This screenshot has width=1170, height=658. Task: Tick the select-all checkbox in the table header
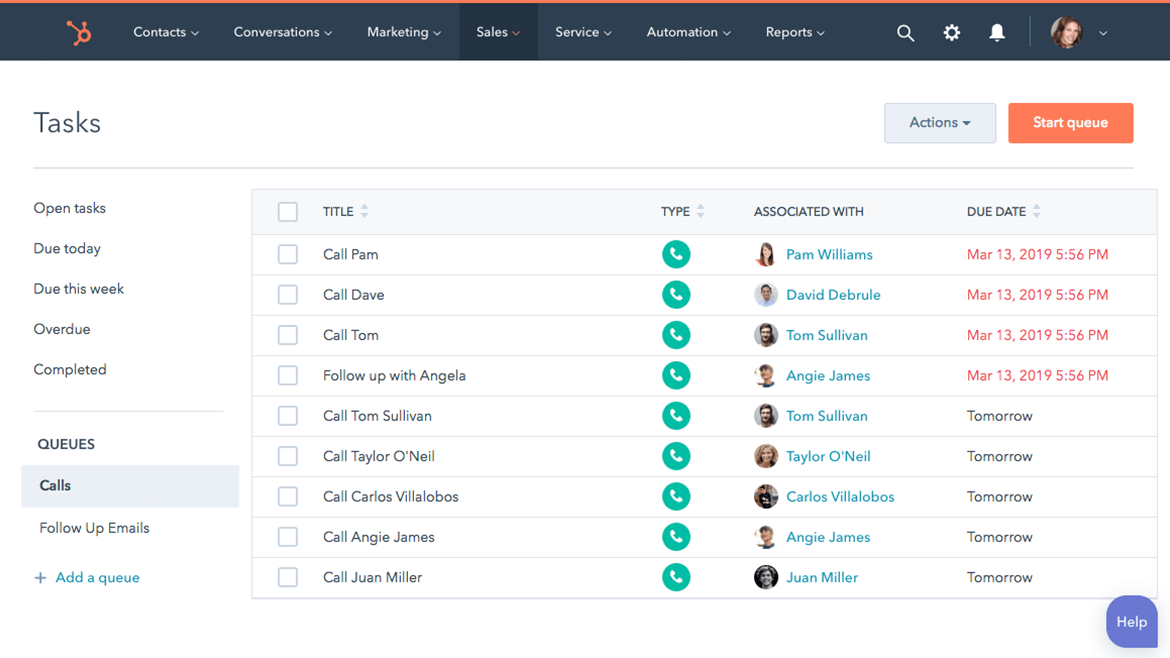[x=287, y=212]
